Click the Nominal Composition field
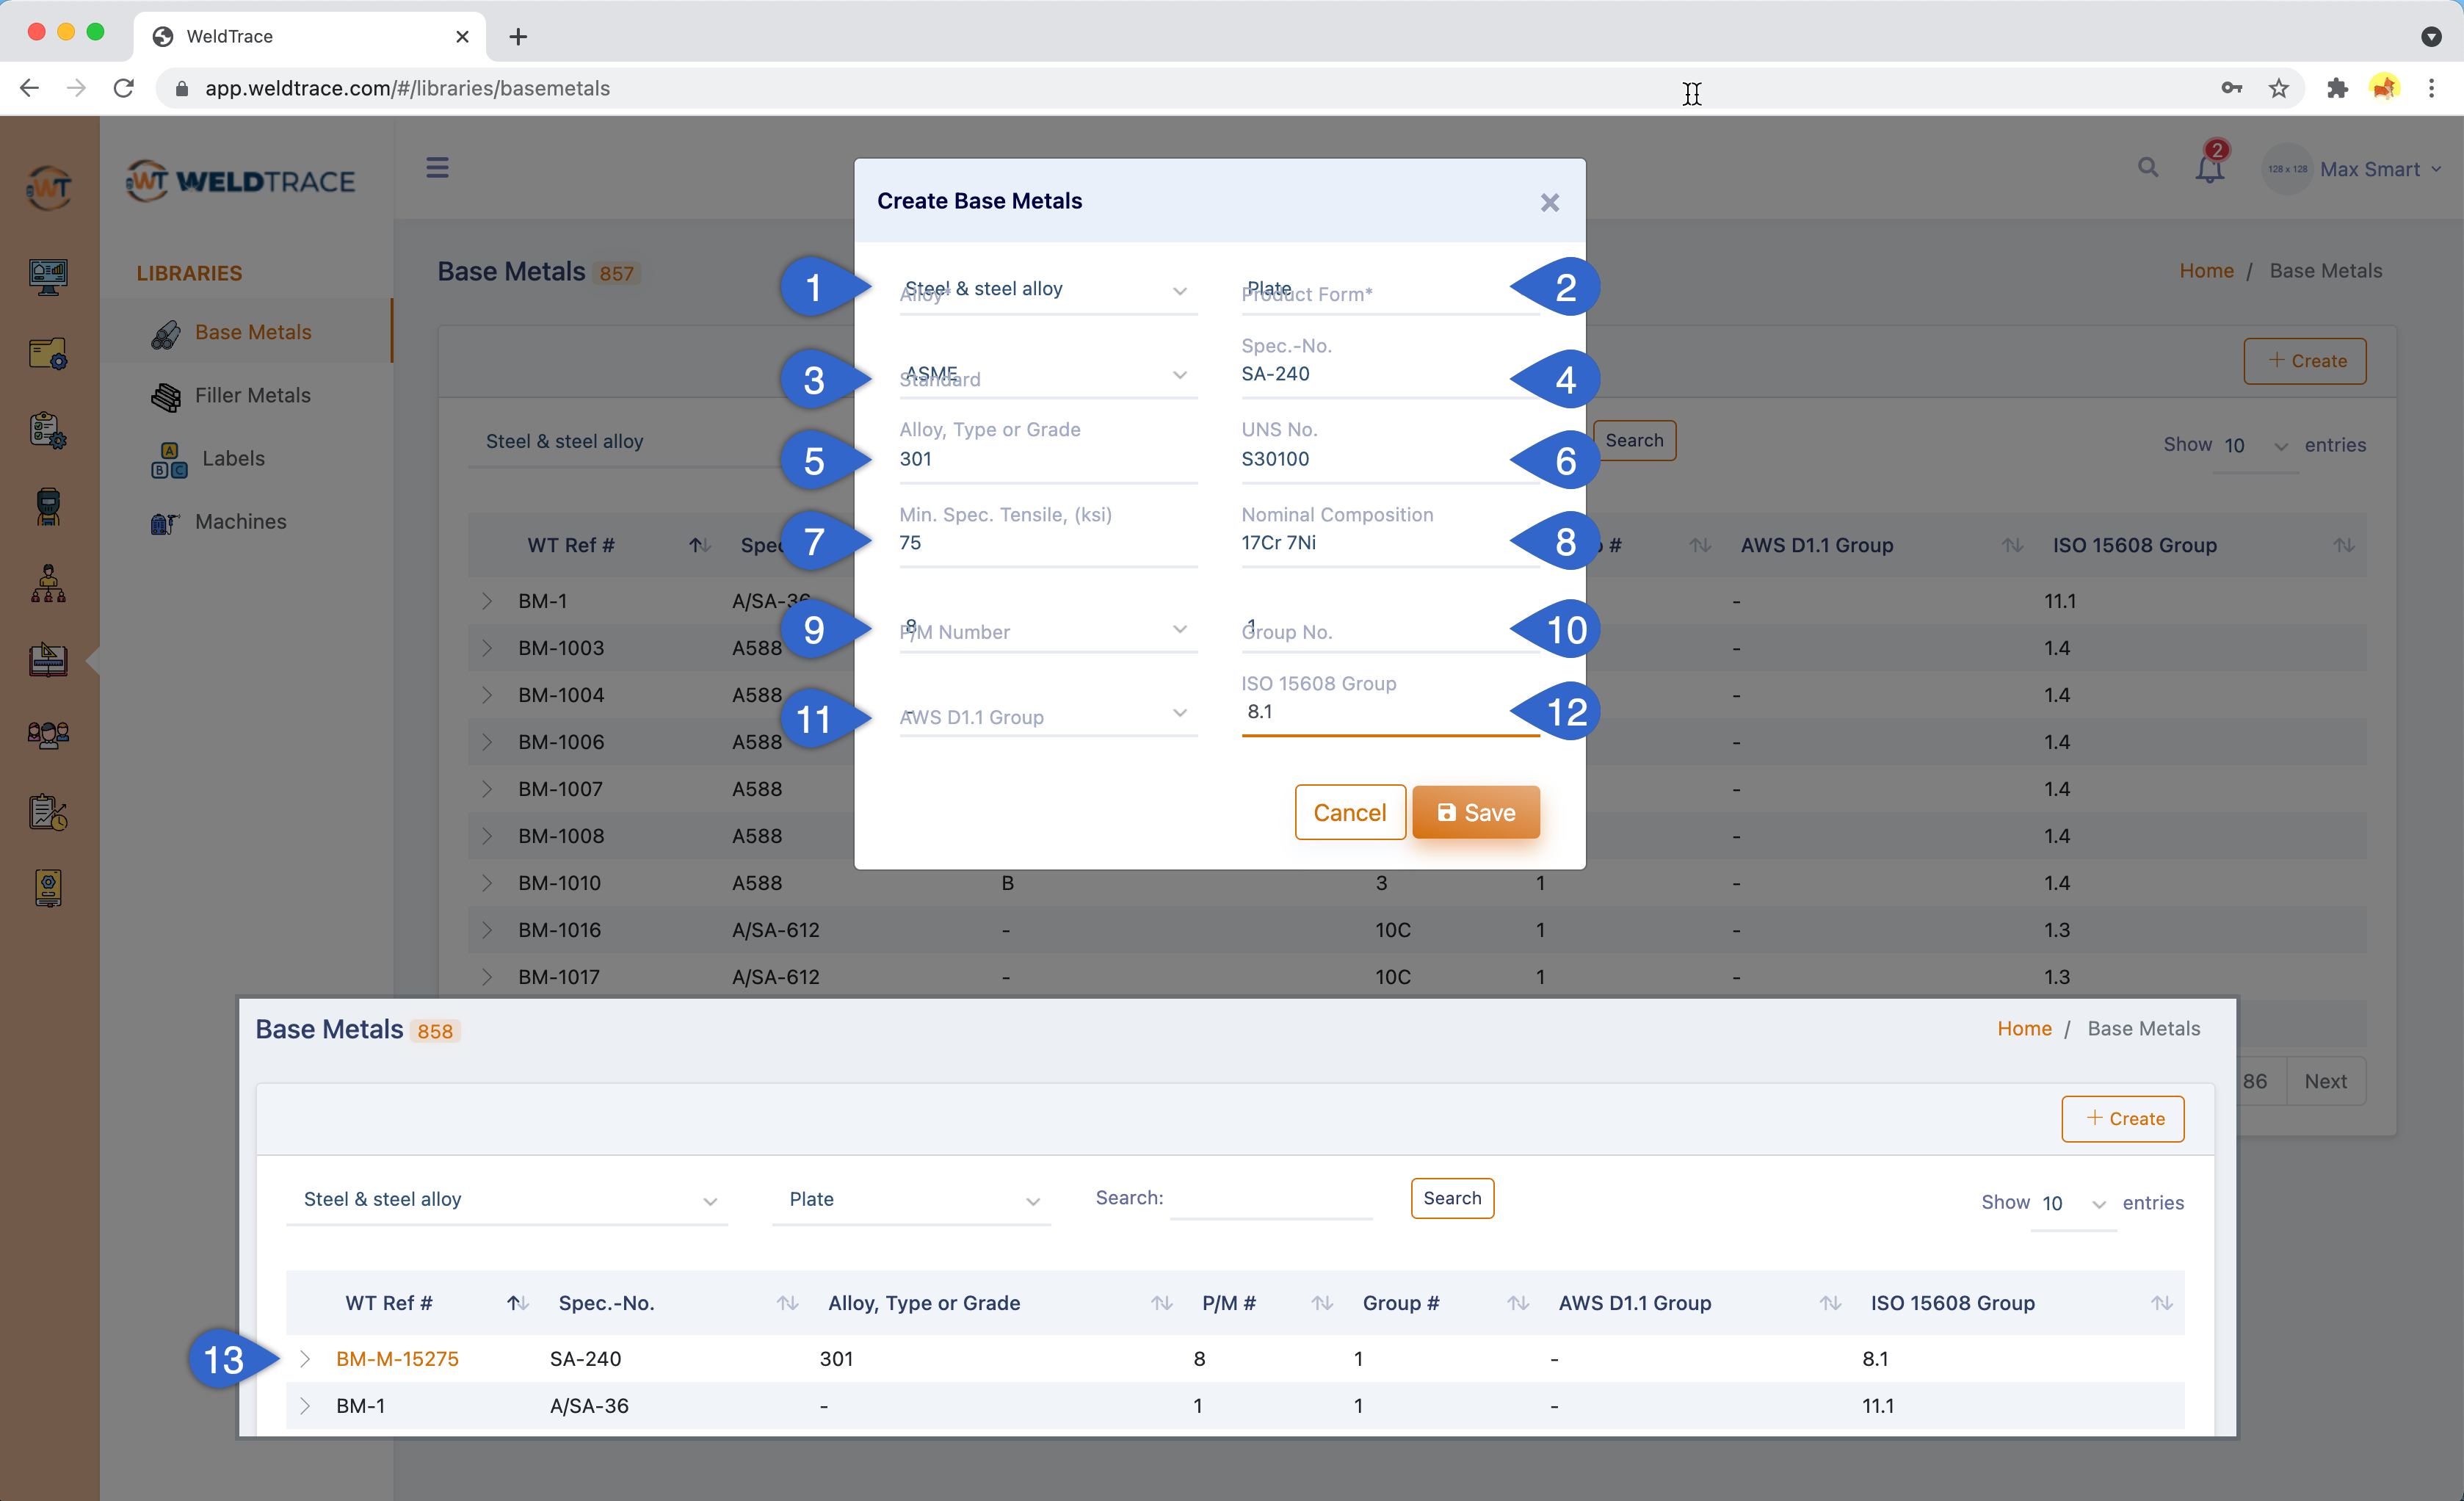Screen dimensions: 2464x1501 coord(1390,543)
